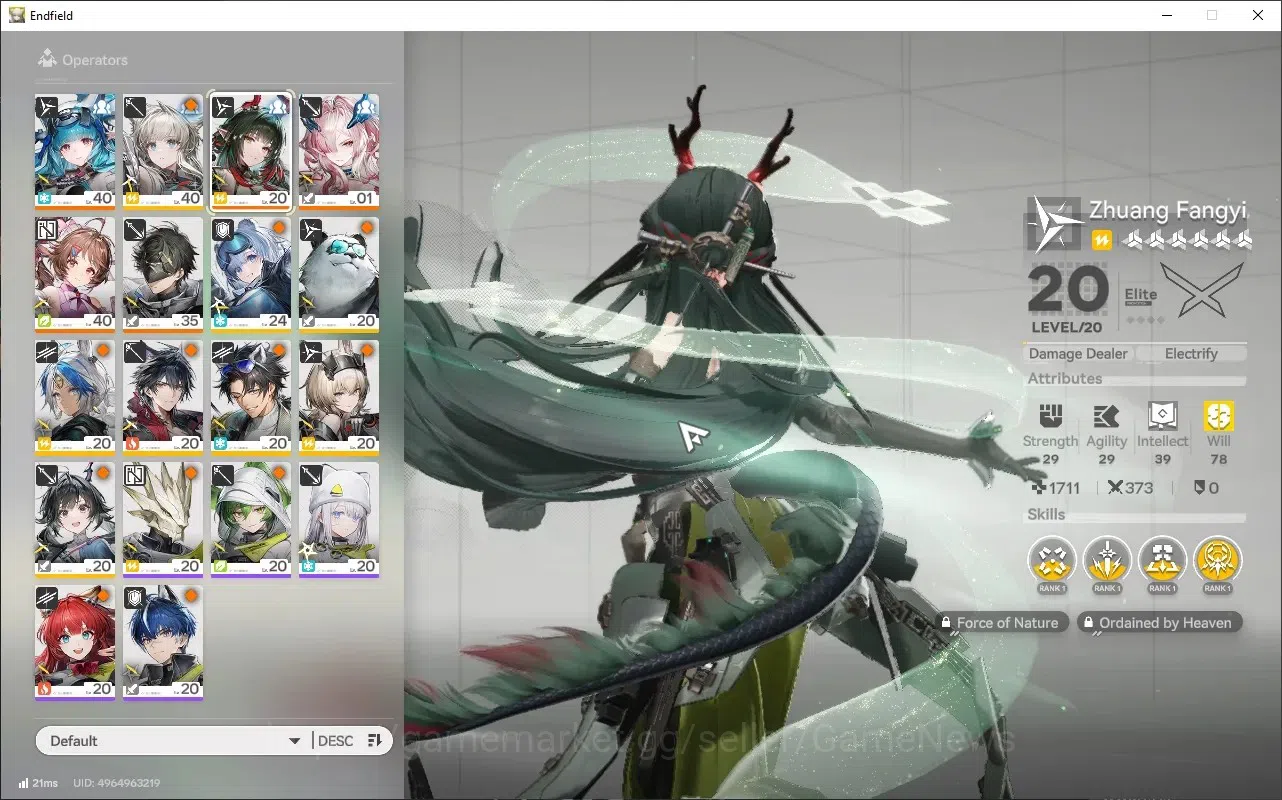
Task: Click the Zhuang Fangyi name text
Action: (1169, 210)
